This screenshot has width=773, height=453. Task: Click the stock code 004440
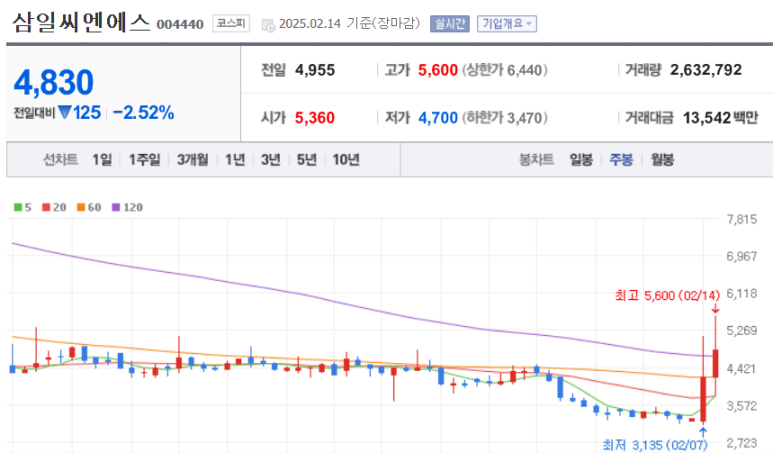[180, 25]
